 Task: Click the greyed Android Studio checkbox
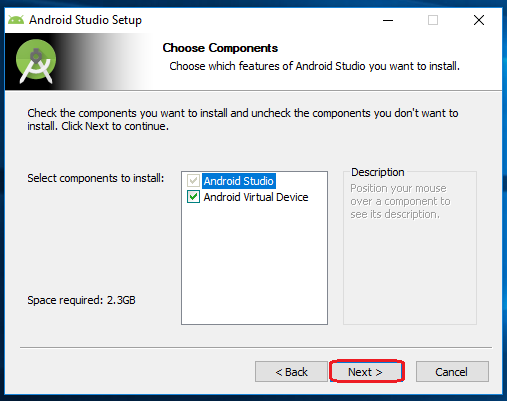coord(193,181)
